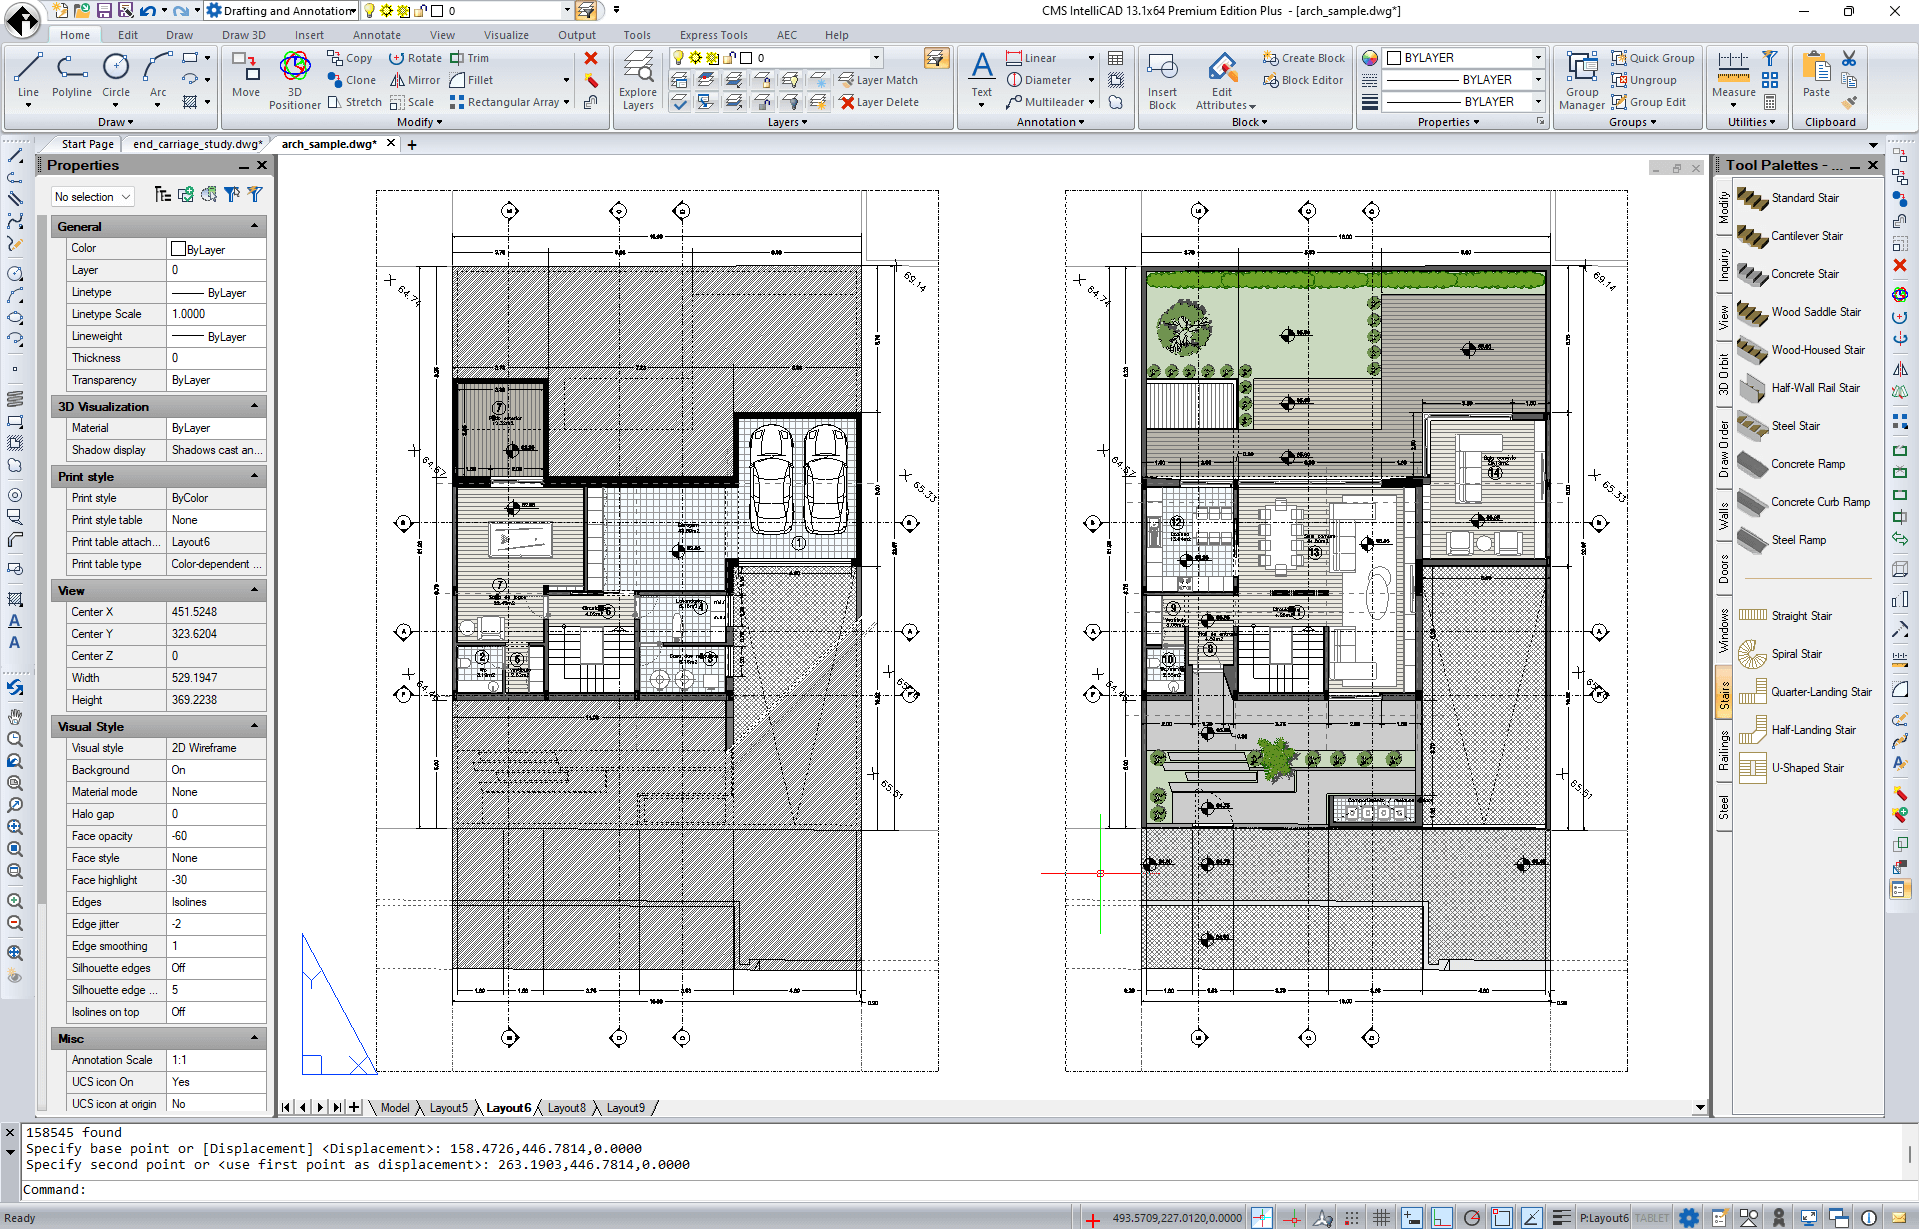Activate the 3D Positioner tool
The image size is (1919, 1229).
click(295, 76)
